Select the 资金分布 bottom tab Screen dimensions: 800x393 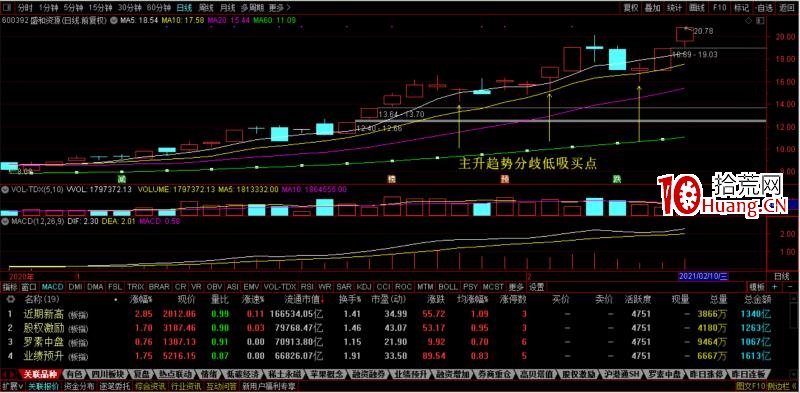[79, 386]
